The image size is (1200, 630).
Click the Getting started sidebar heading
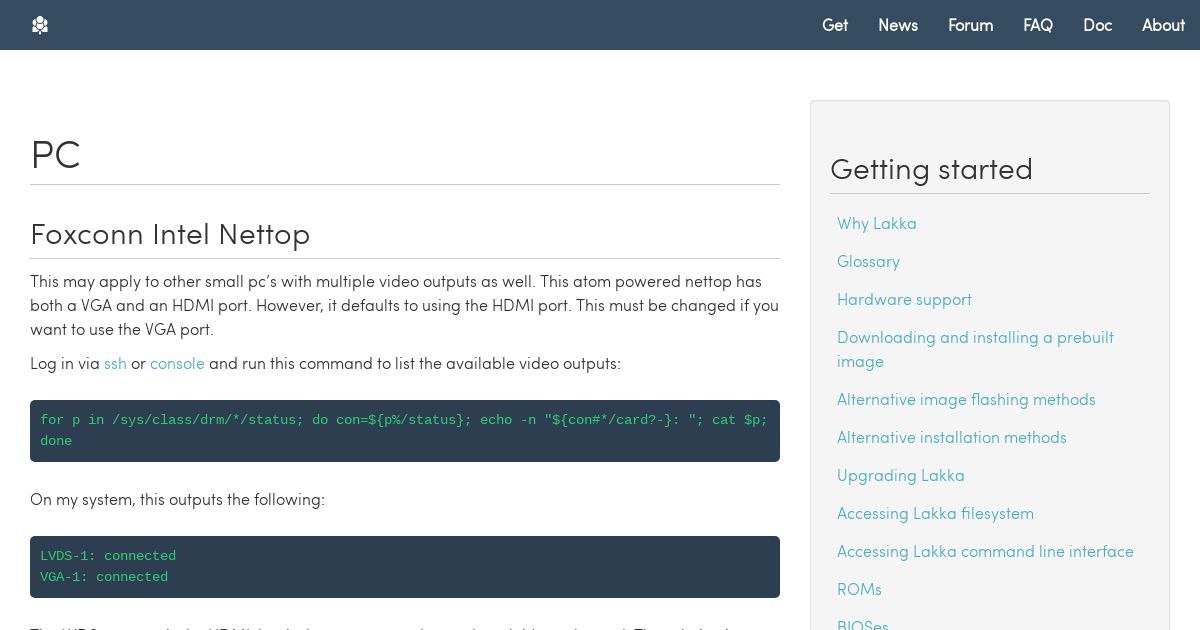pos(931,169)
